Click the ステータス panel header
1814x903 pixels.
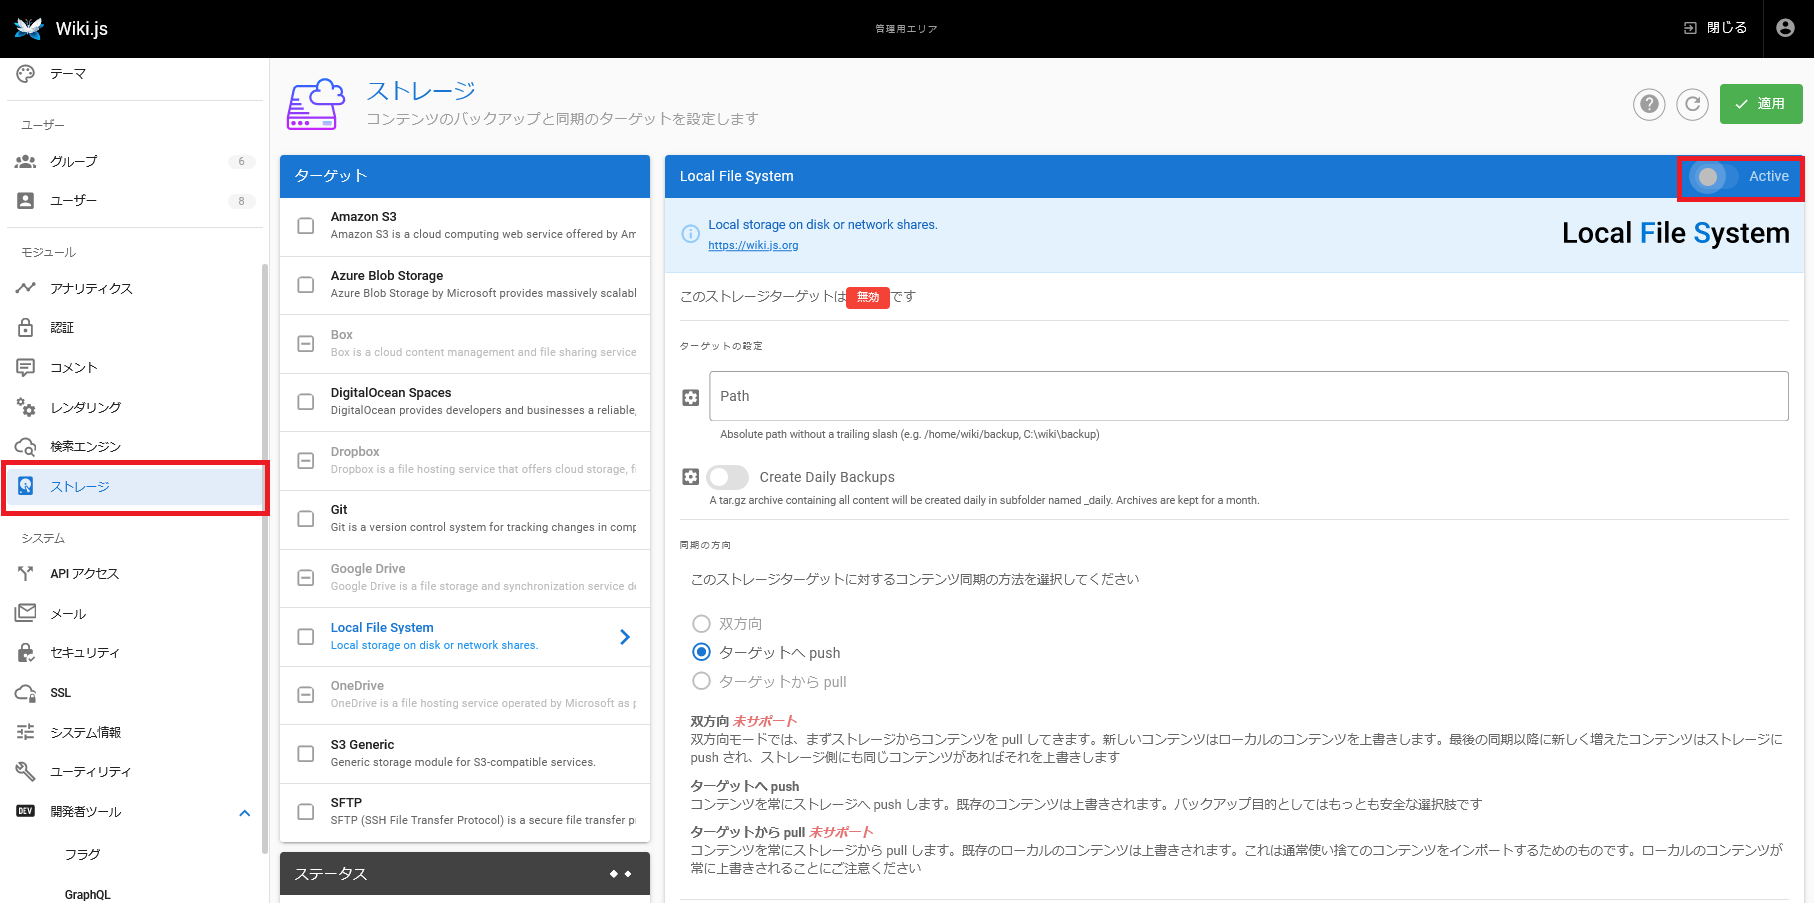tap(465, 874)
